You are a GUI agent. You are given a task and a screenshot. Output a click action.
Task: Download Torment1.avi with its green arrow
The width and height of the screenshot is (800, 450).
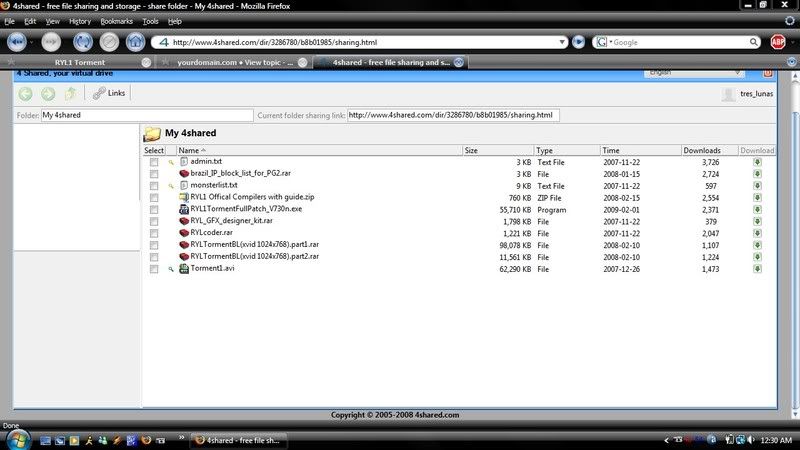click(x=757, y=269)
